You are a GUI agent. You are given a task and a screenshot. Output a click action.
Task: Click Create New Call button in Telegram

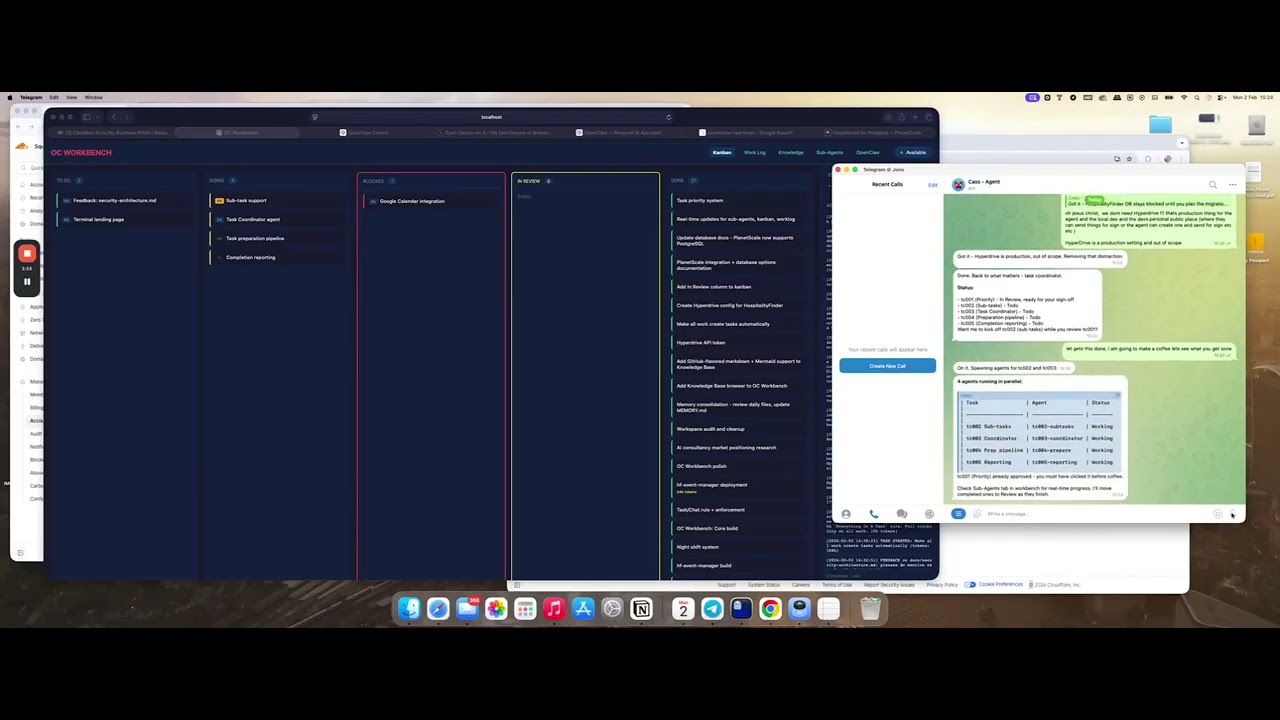888,366
